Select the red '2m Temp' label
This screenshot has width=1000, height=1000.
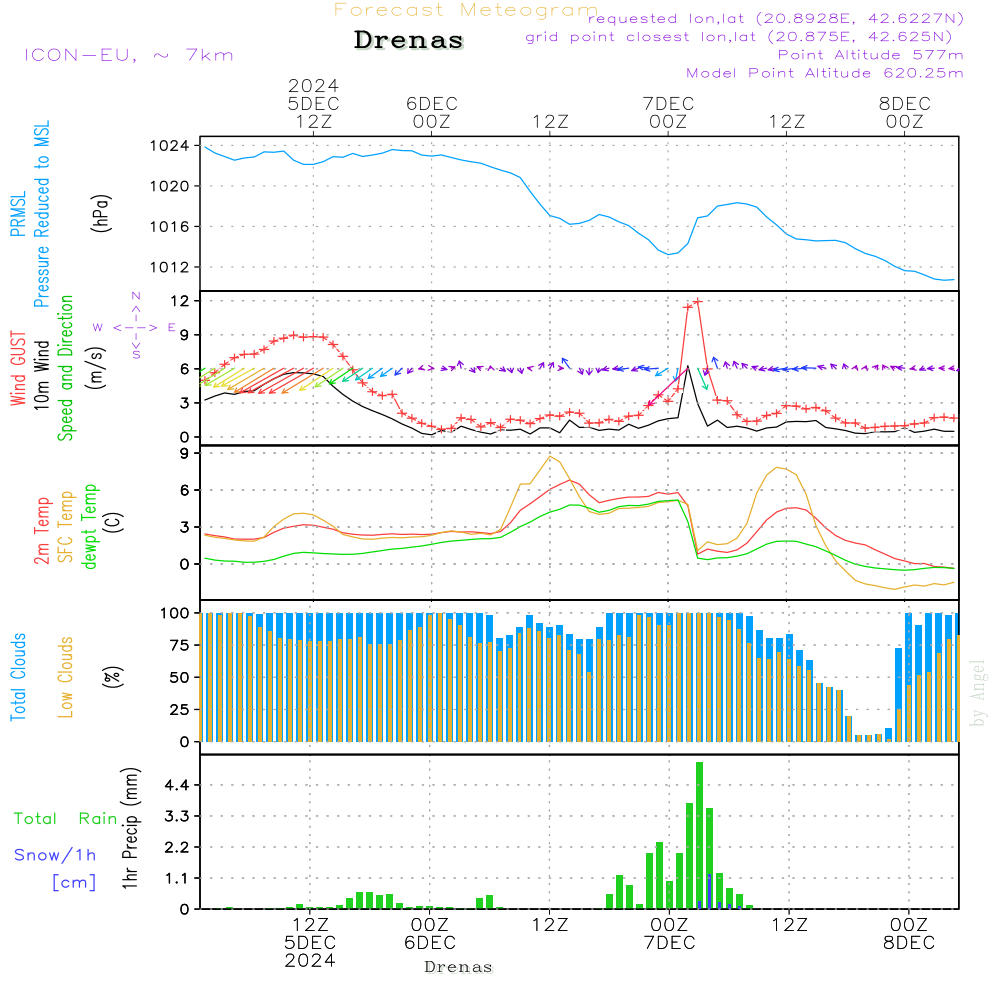(x=41, y=531)
